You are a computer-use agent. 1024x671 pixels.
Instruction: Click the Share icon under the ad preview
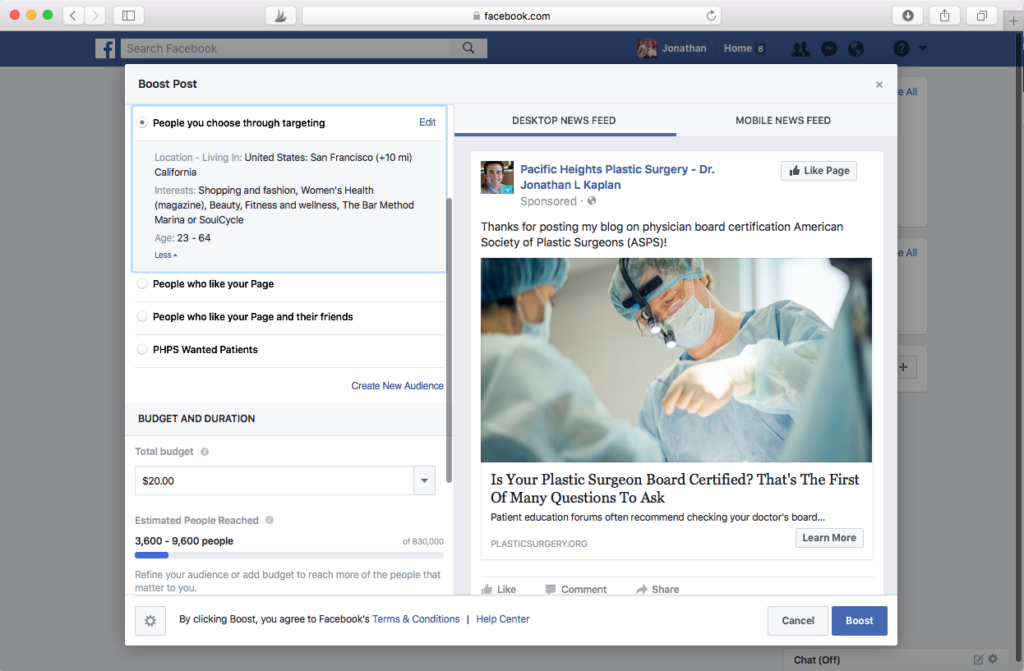641,589
